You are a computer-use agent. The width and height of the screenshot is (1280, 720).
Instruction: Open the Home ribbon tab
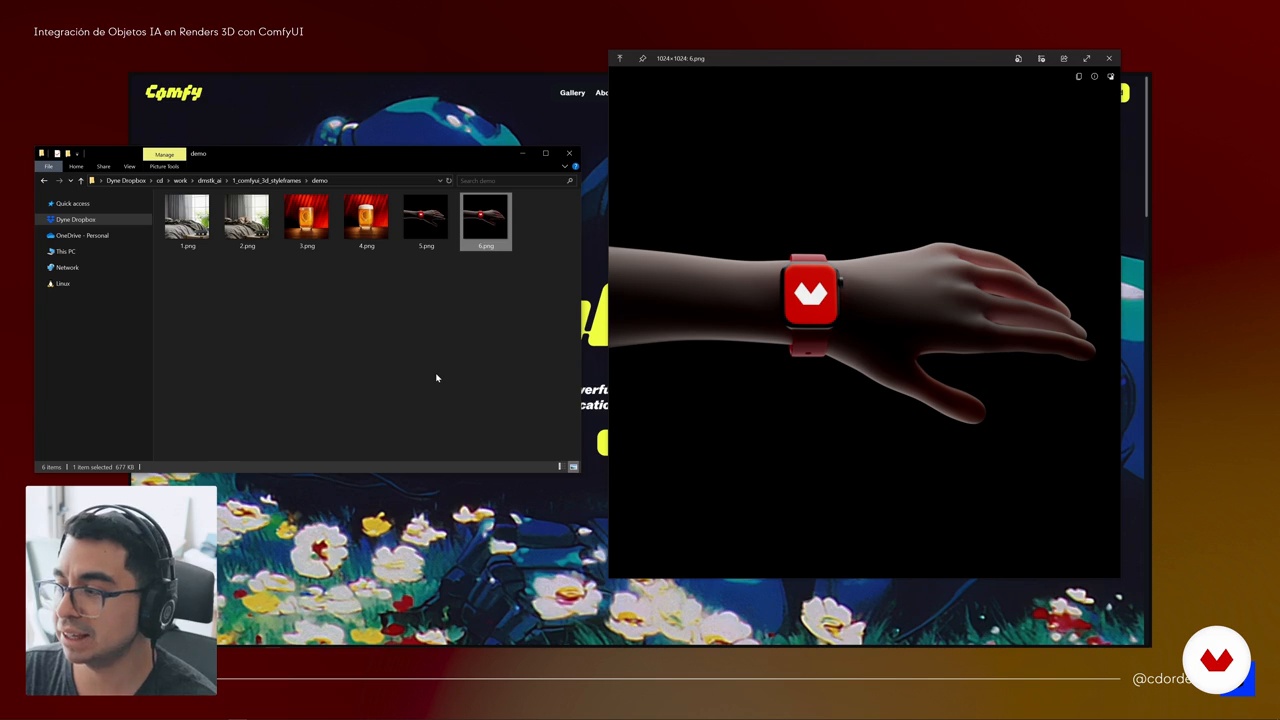tap(76, 166)
